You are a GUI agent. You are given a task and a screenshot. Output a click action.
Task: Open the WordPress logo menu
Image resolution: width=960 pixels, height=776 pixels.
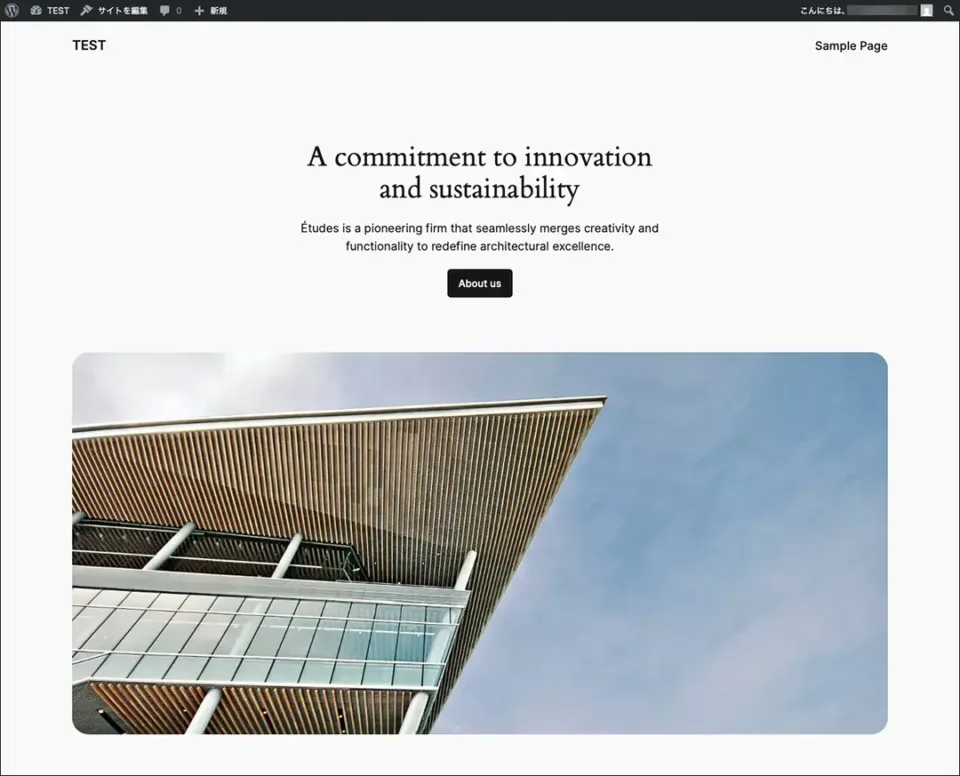coord(12,10)
